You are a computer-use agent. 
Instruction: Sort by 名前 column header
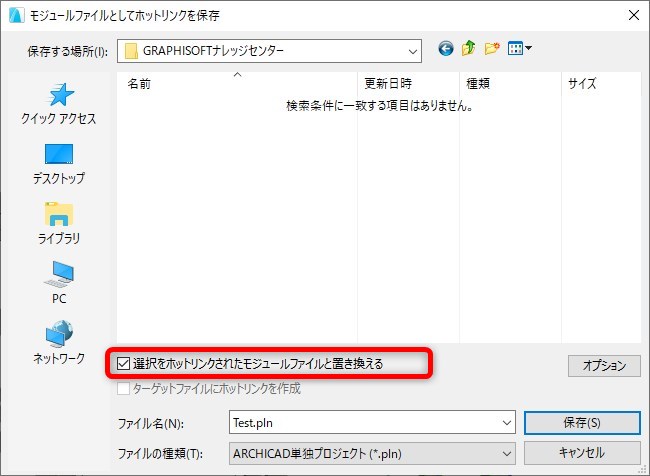point(237,84)
